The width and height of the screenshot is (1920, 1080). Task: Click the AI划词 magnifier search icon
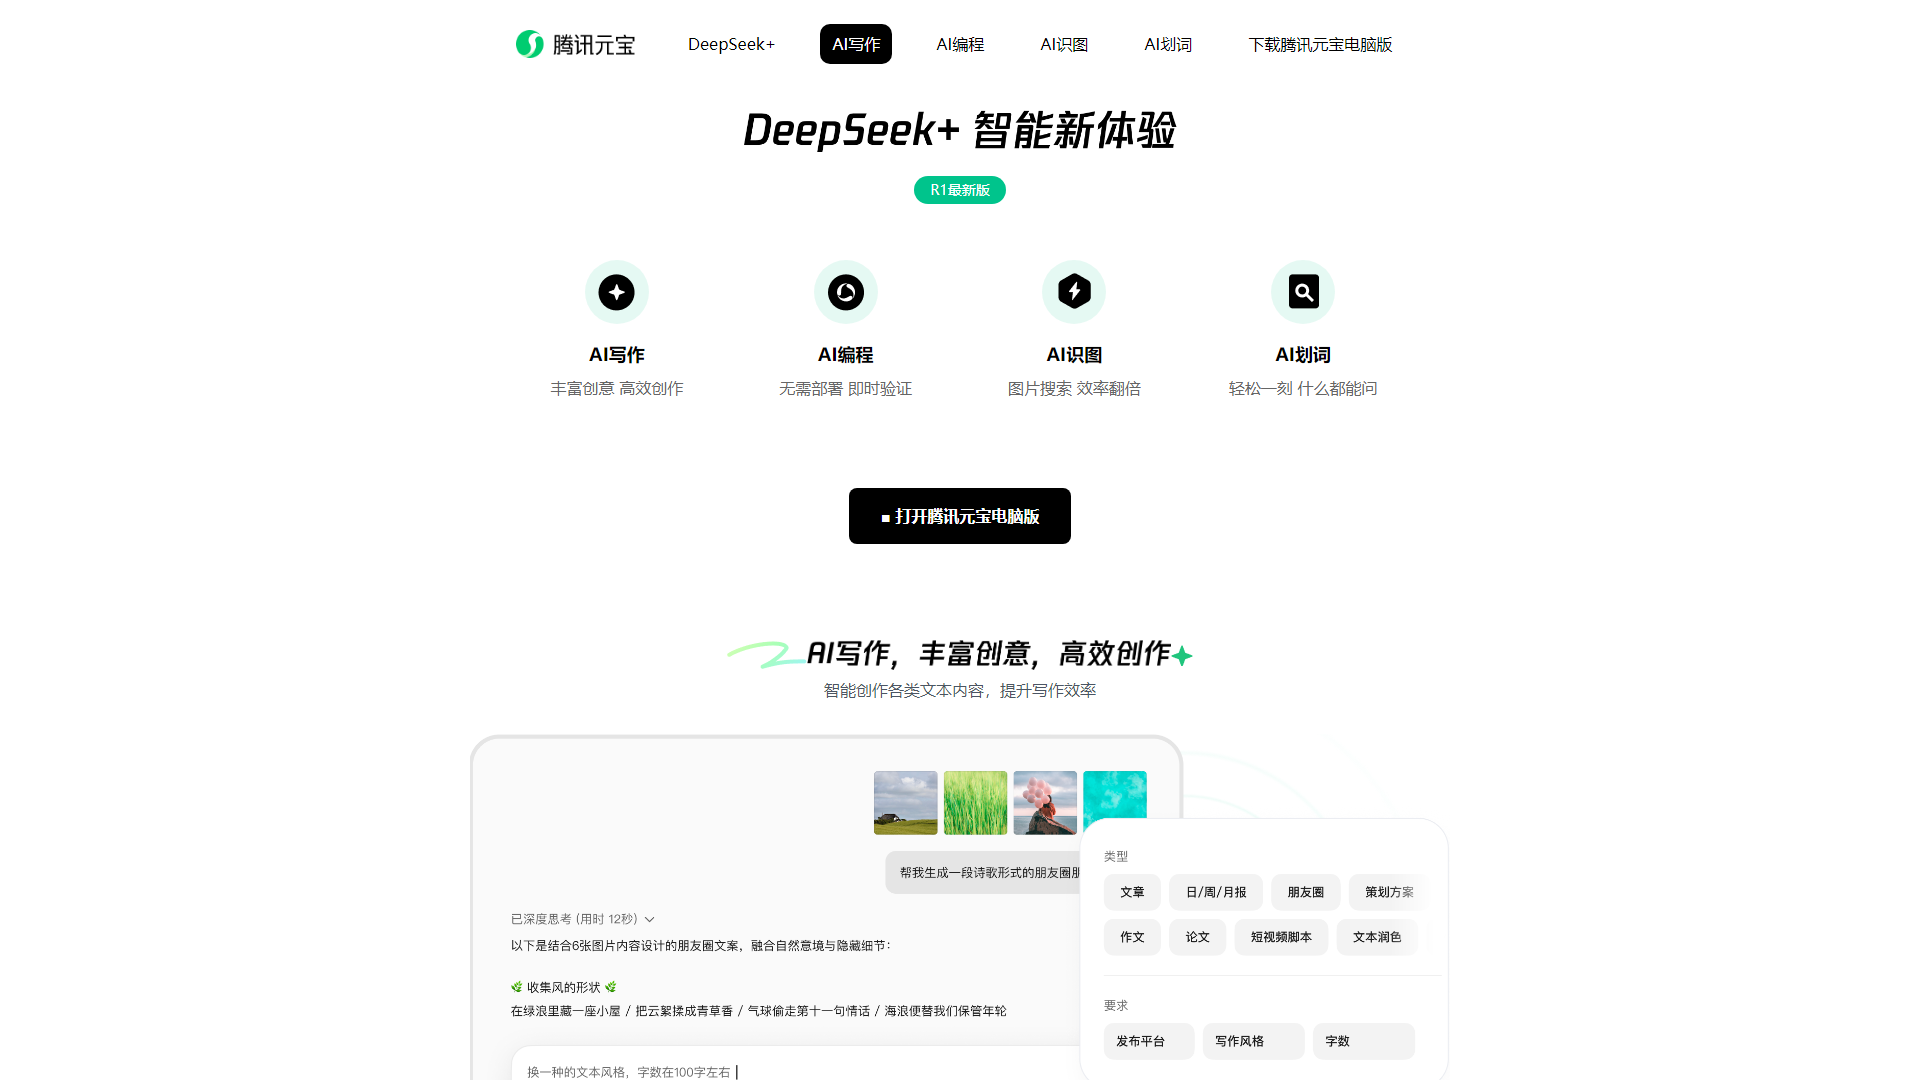click(1303, 292)
